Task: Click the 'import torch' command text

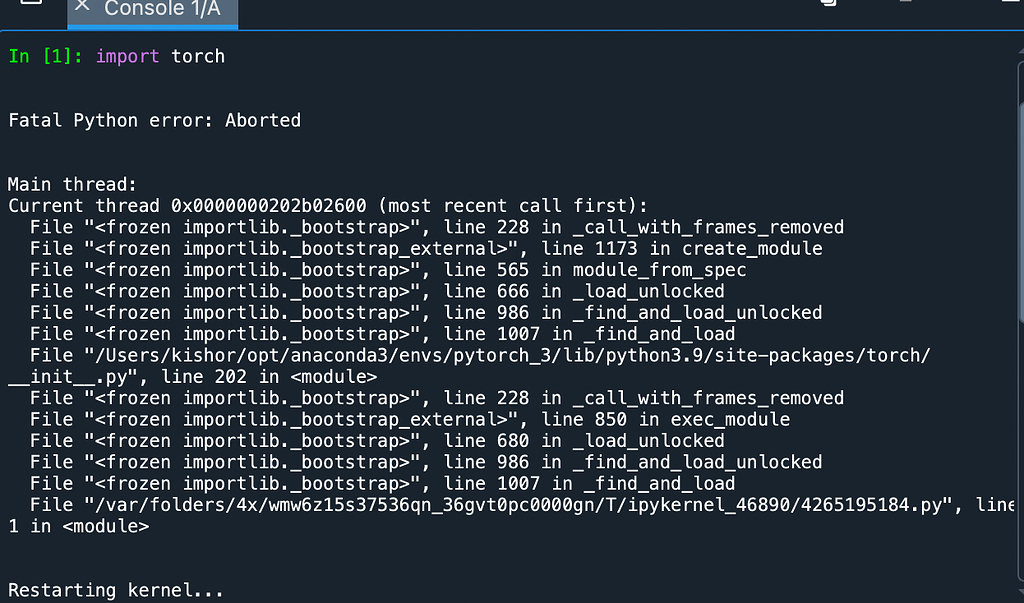Action: coord(160,56)
